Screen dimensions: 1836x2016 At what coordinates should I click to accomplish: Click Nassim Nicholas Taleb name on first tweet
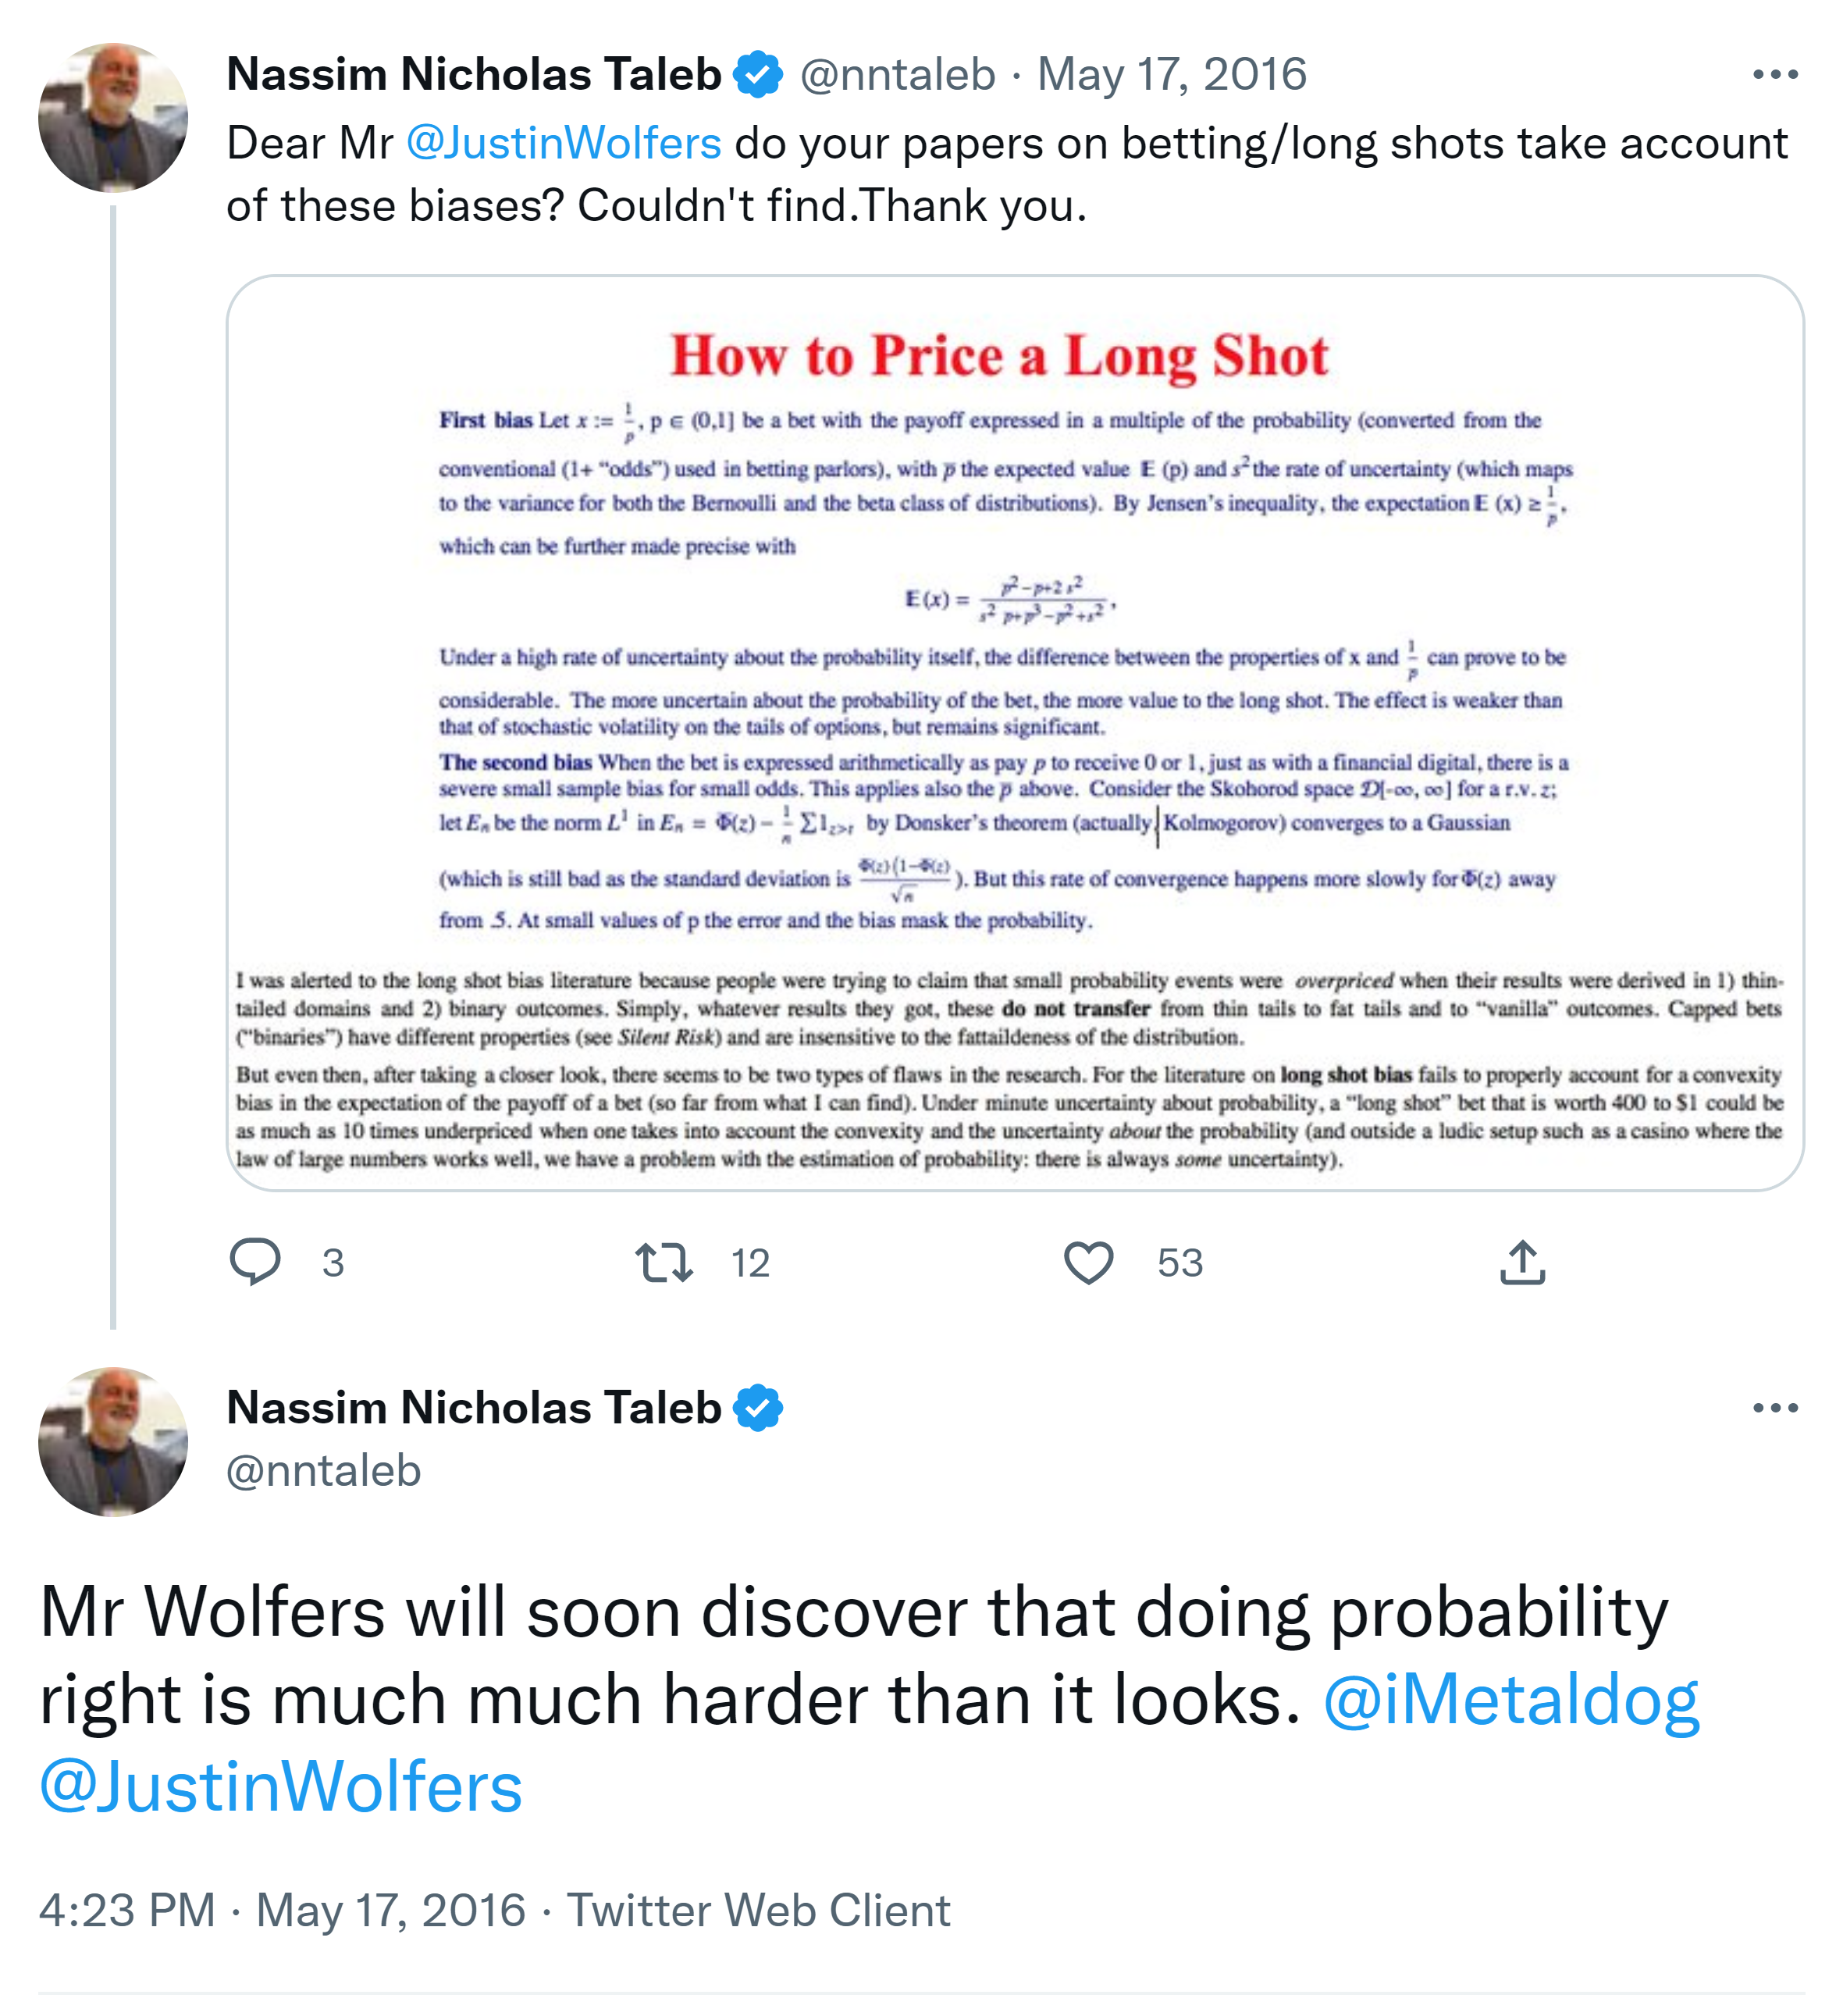pyautogui.click(x=474, y=75)
